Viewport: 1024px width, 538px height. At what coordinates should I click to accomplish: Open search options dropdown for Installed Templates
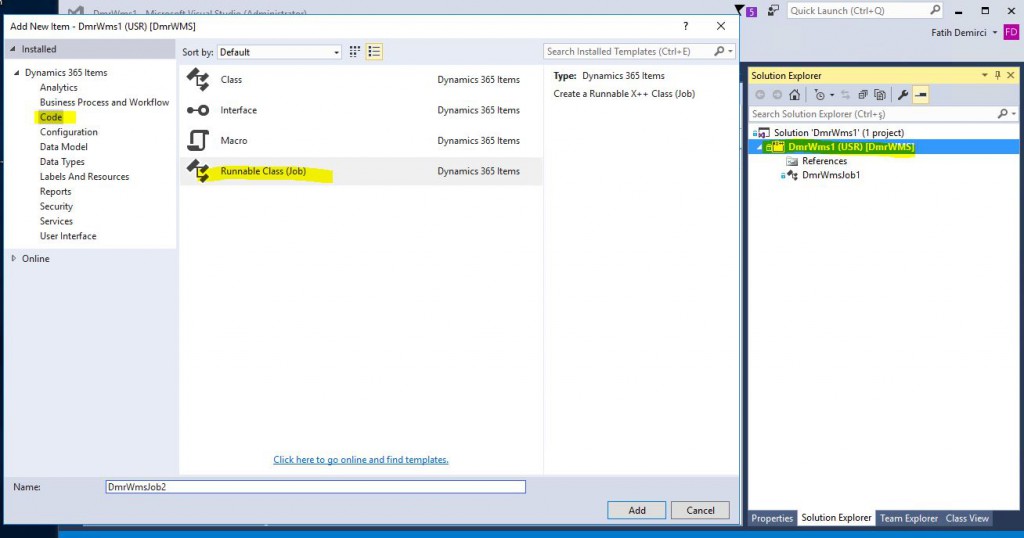coord(730,51)
